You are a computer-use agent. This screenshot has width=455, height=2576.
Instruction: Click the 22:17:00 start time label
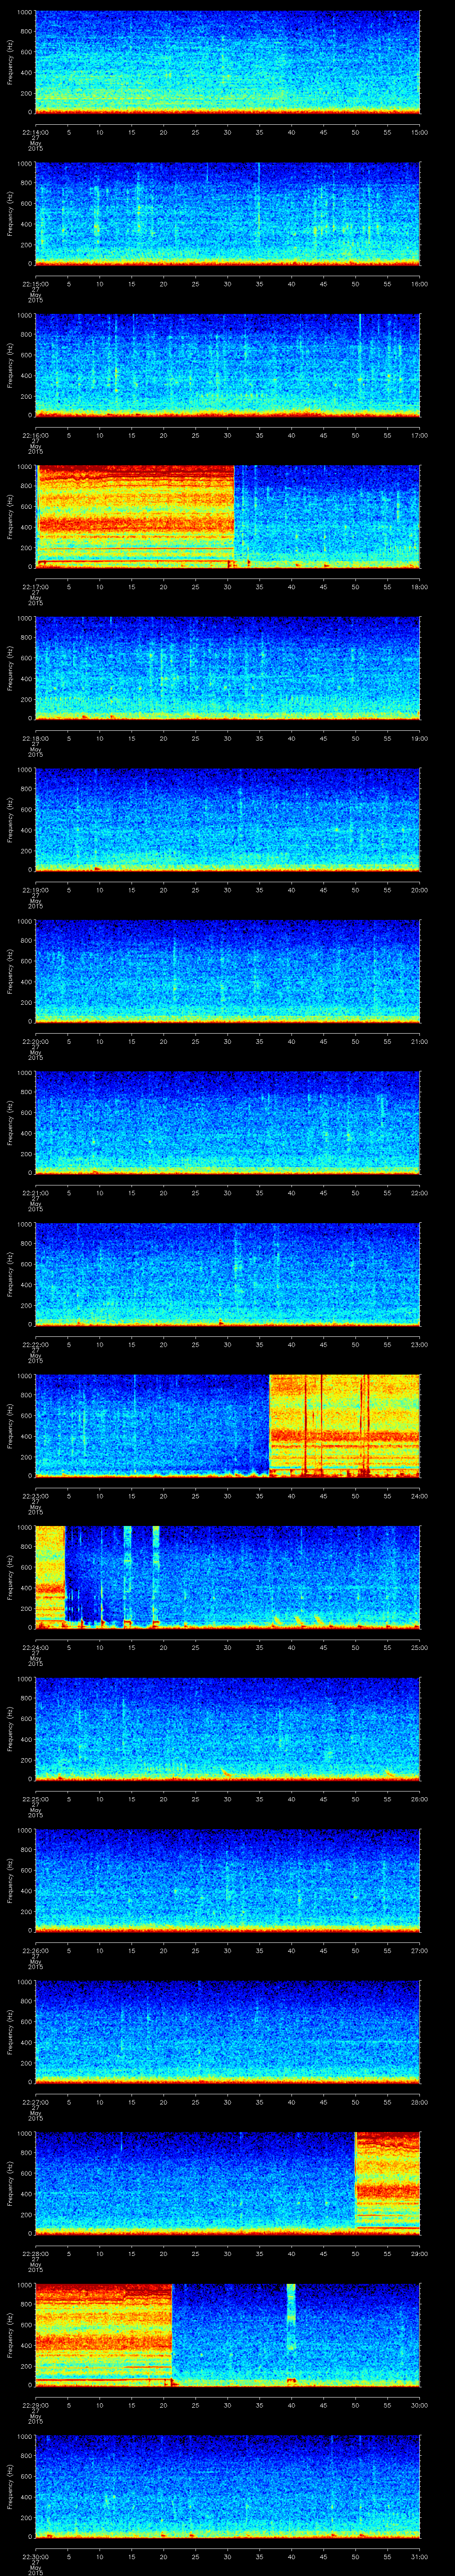point(35,586)
